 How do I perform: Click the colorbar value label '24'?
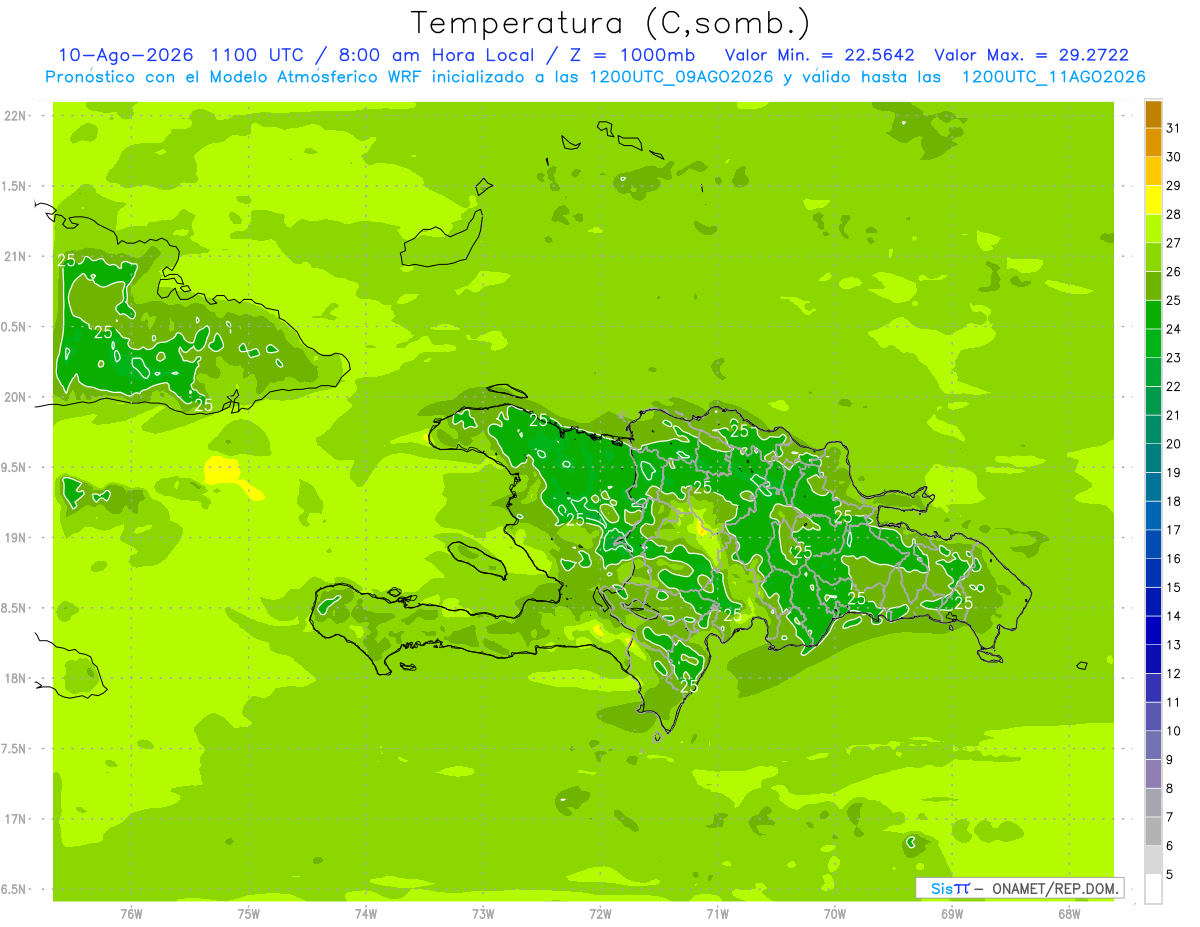[1174, 329]
